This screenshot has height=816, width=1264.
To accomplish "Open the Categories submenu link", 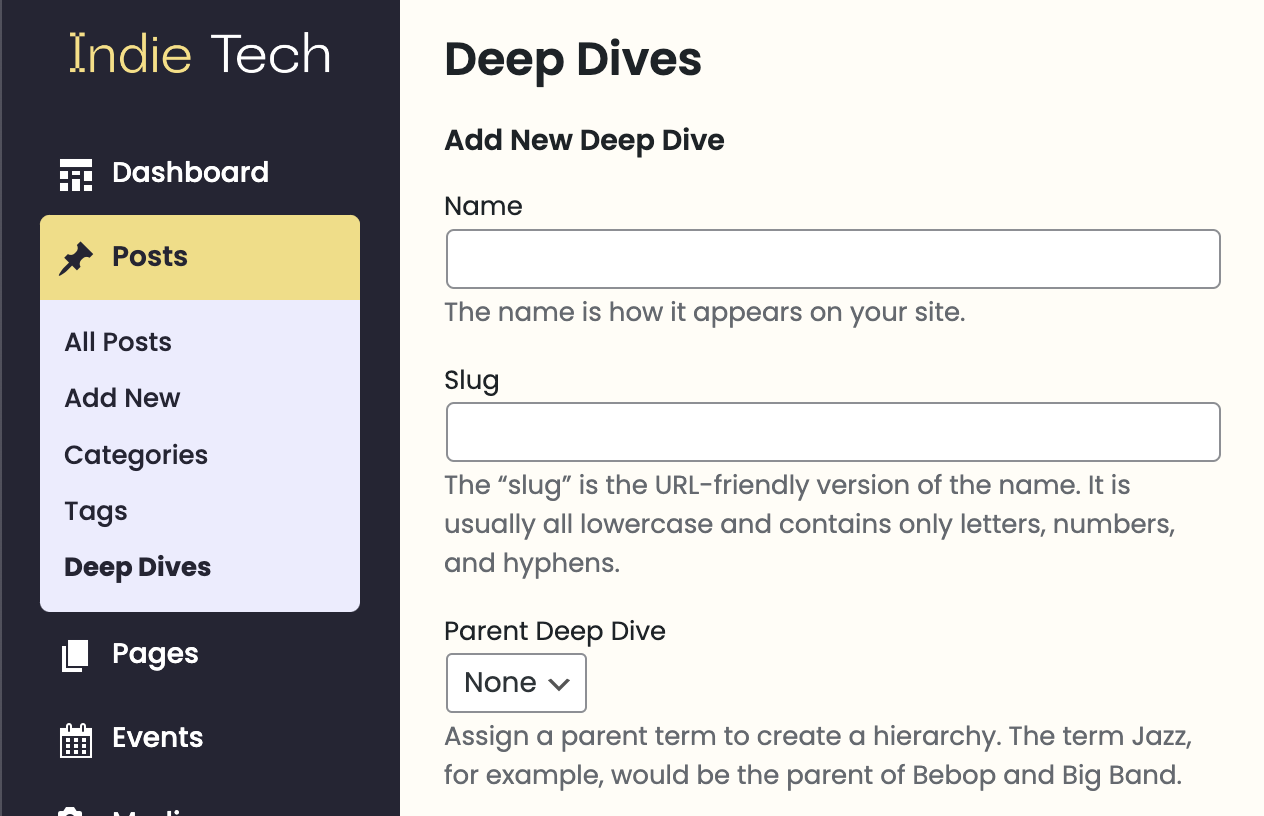I will click(x=136, y=455).
